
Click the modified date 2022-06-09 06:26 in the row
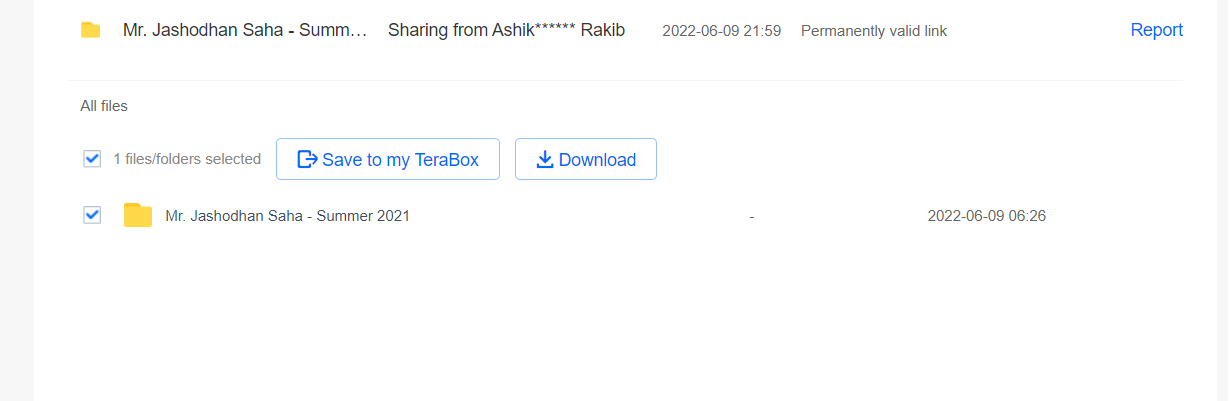click(987, 215)
